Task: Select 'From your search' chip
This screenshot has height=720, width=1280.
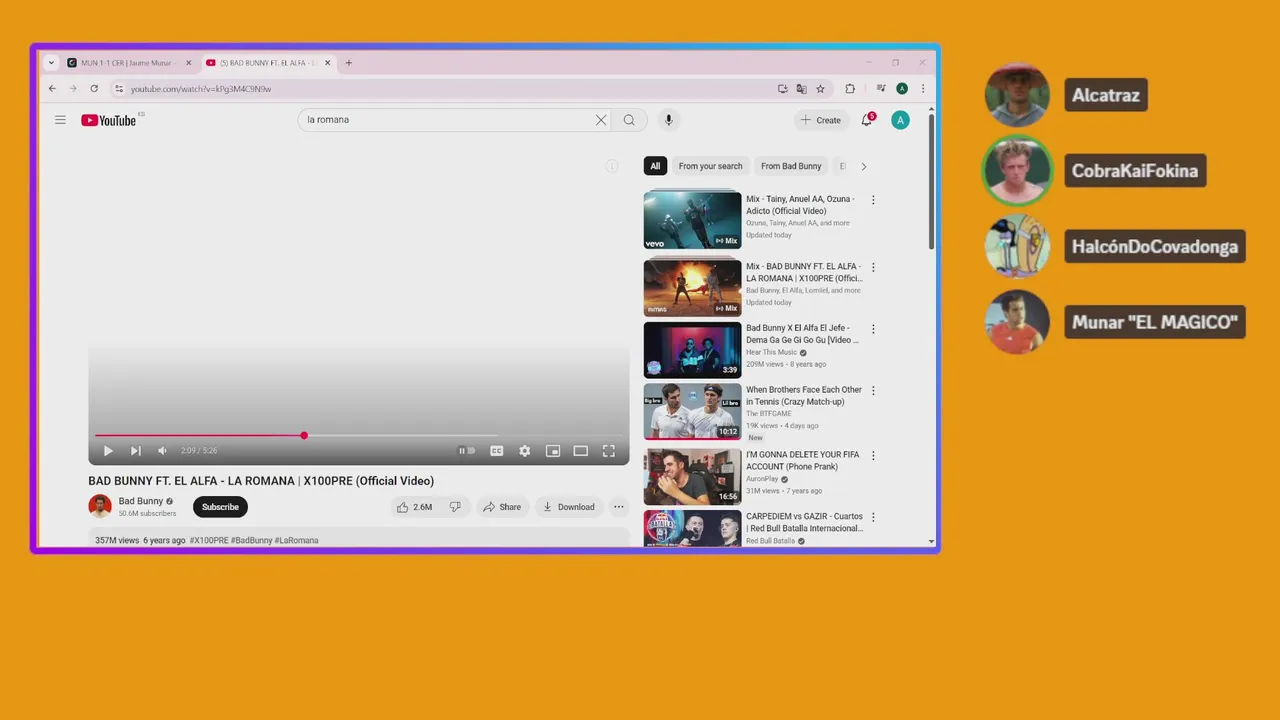Action: click(710, 166)
